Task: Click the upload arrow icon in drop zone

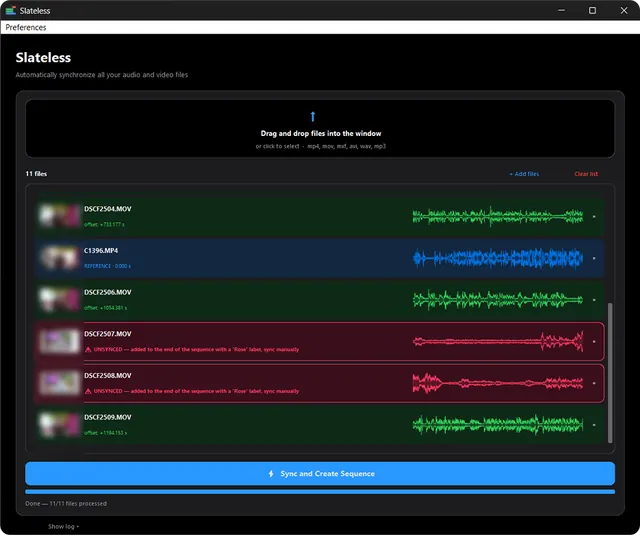Action: [313, 117]
